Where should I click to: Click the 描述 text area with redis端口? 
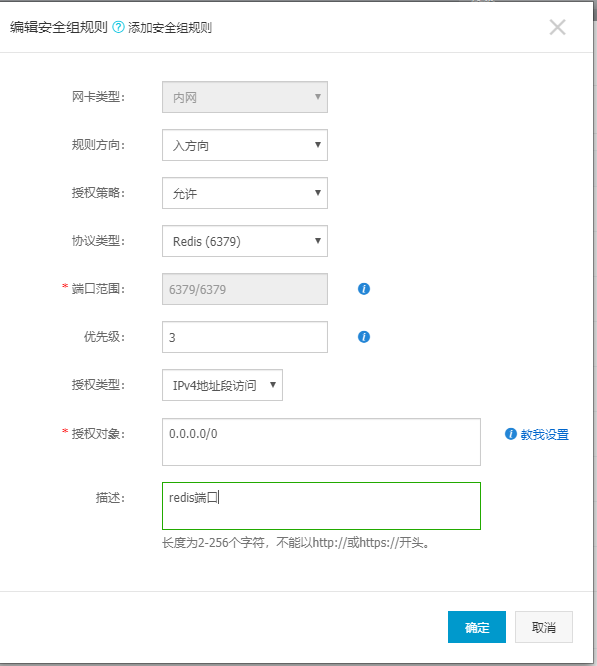321,506
